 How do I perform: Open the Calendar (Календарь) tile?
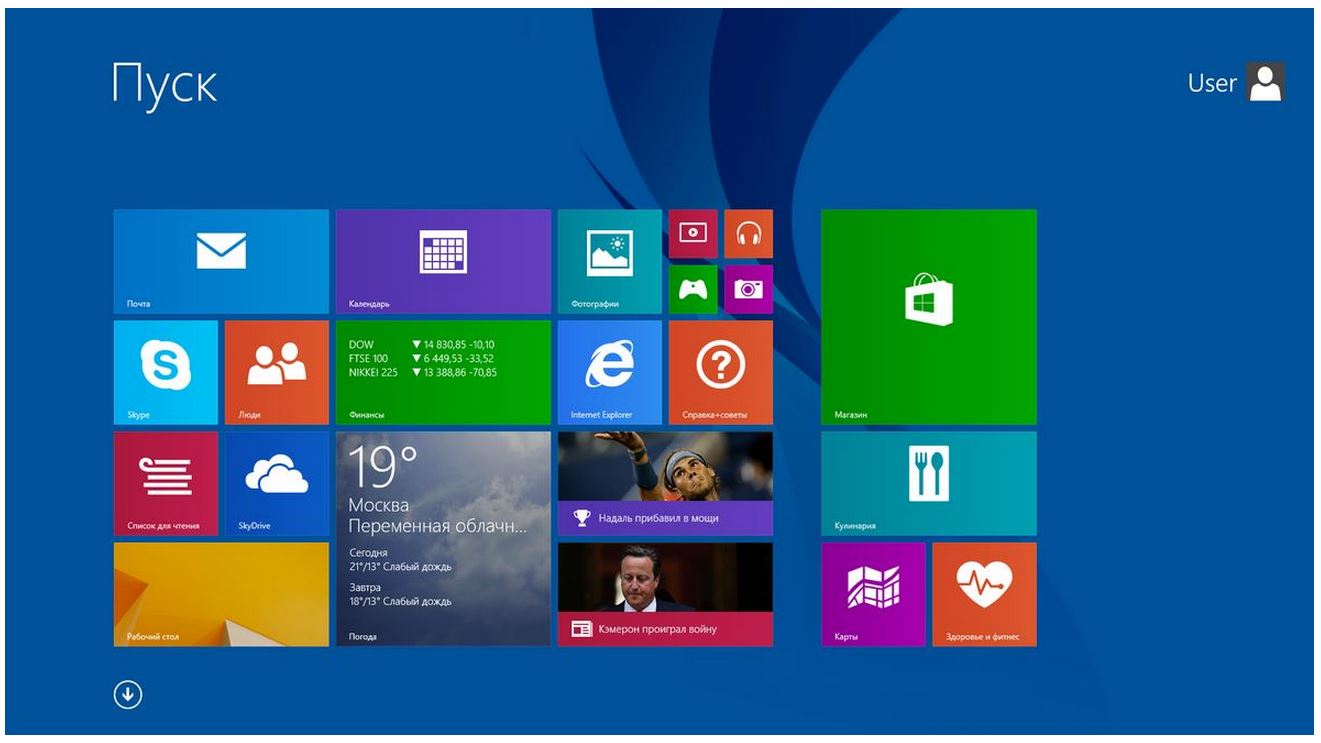pos(443,262)
